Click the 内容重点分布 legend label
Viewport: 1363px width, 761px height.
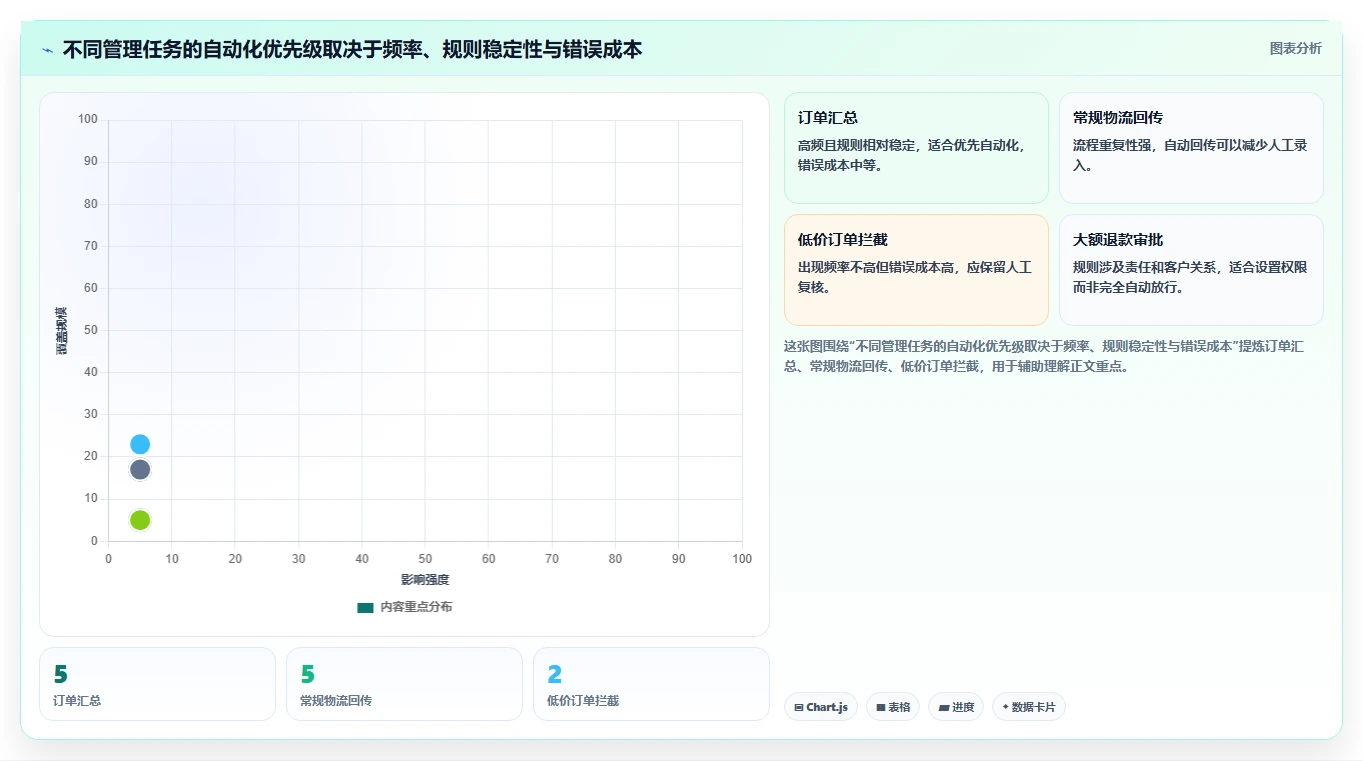click(416, 607)
